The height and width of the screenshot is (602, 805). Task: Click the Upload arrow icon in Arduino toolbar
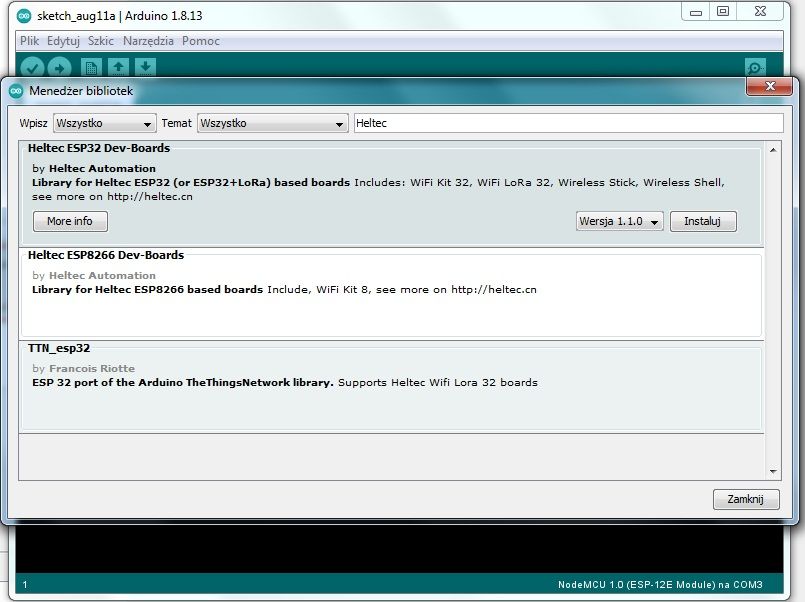coord(60,67)
